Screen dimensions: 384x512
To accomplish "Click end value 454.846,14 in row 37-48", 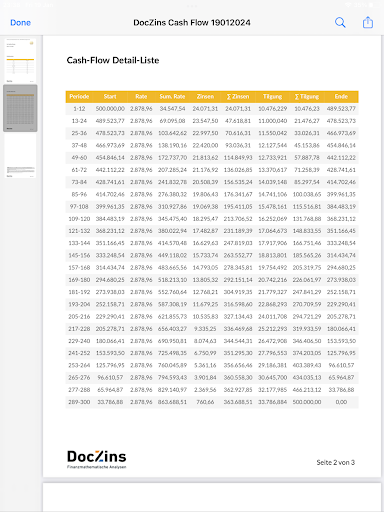I will click(341, 146).
